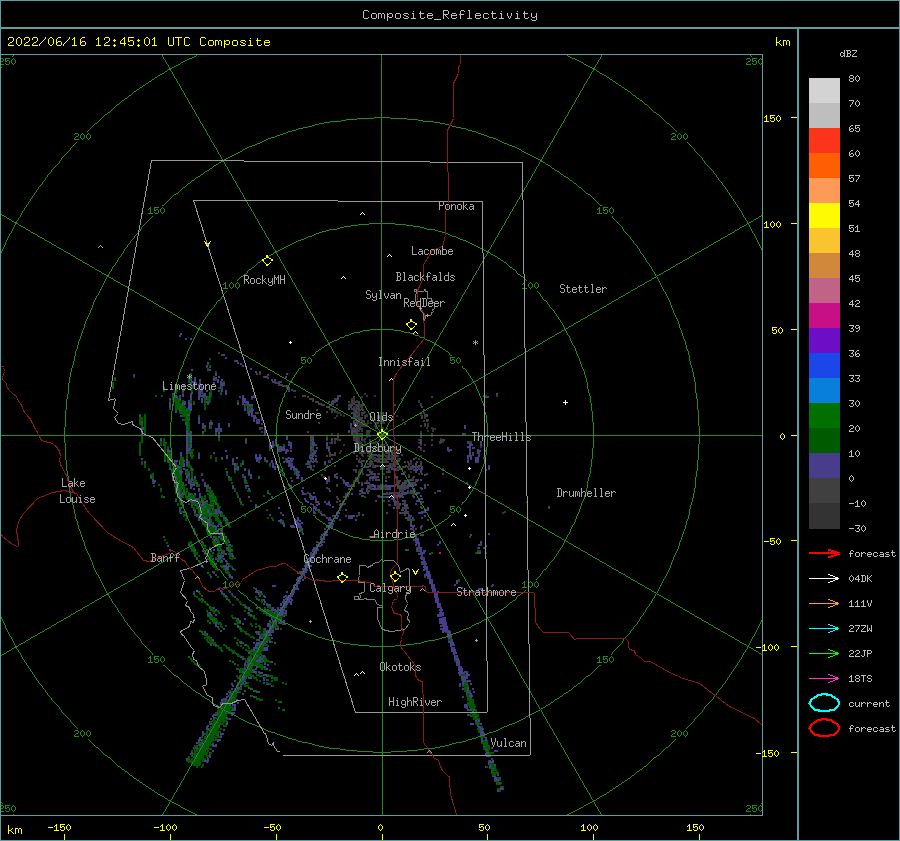Viewport: 900px width, 841px height.
Task: Click the Banff label
Action: [165, 557]
